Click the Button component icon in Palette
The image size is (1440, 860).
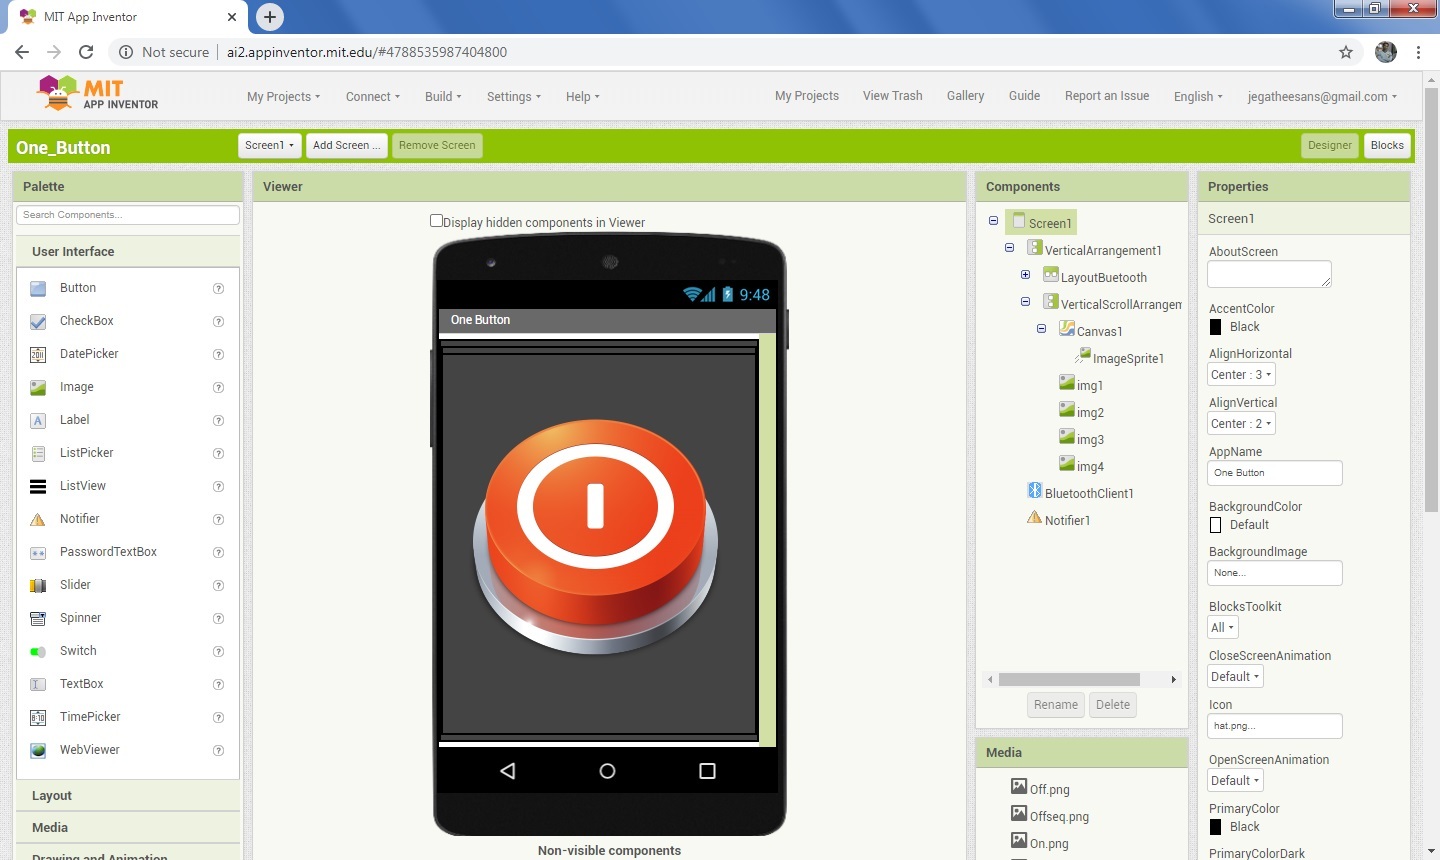tap(38, 289)
